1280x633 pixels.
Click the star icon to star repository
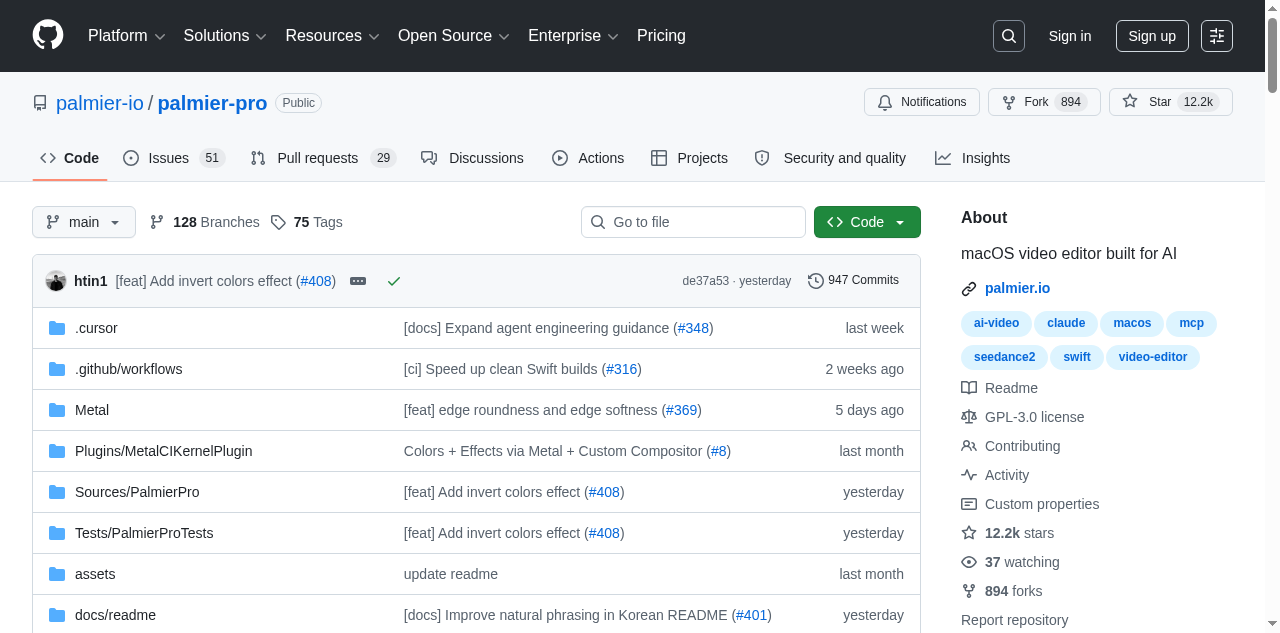pyautogui.click(x=1130, y=102)
